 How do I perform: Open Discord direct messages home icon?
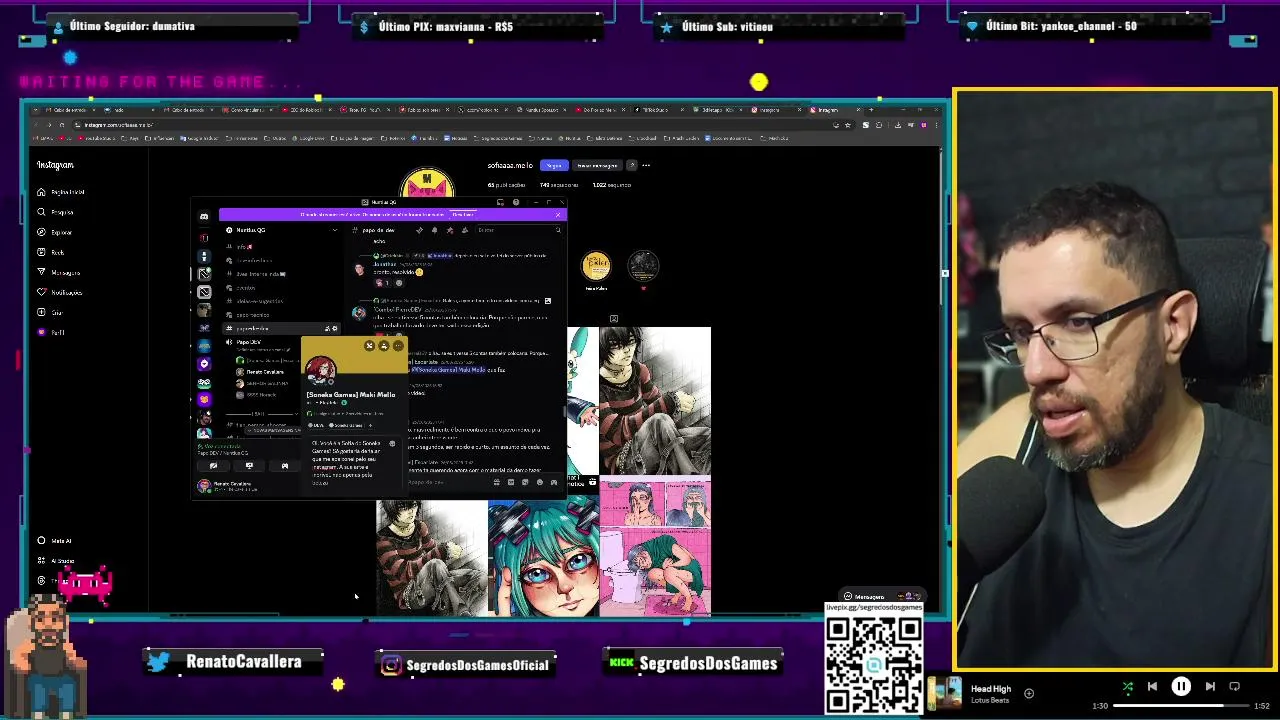point(204,216)
